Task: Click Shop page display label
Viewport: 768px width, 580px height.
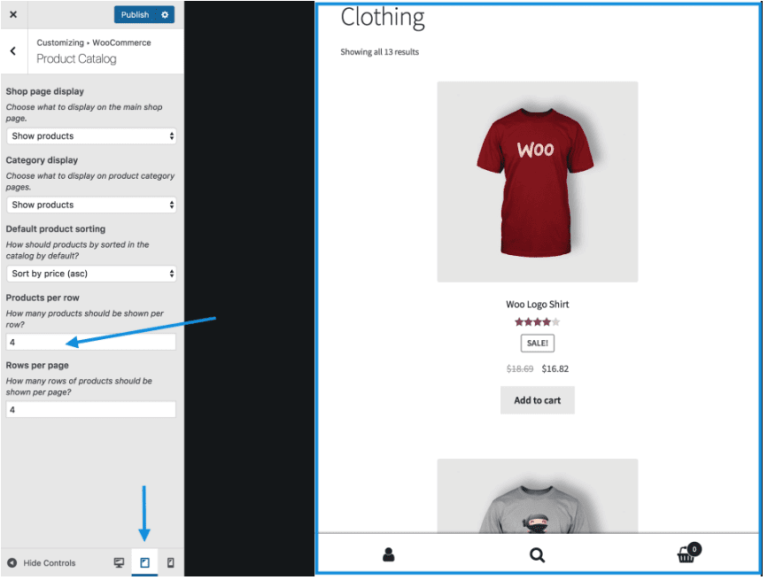Action: (x=45, y=92)
